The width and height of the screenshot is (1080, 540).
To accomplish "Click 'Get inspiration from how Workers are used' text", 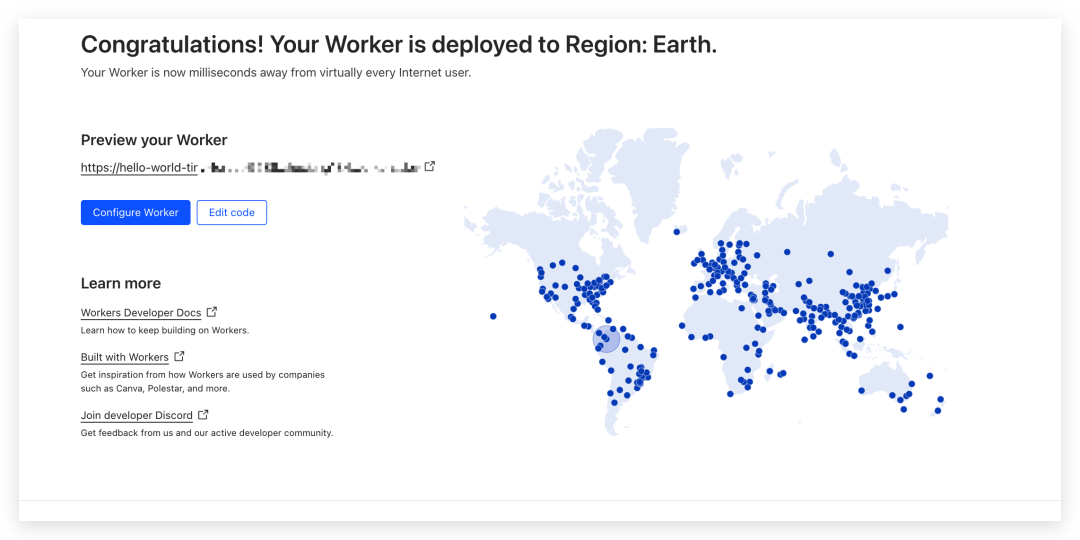I will tap(202, 382).
